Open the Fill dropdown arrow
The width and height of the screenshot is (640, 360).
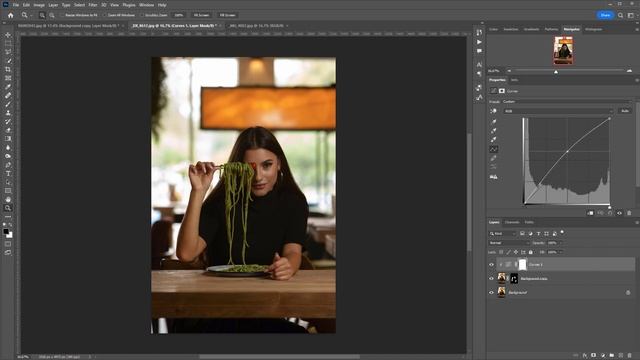pos(560,252)
